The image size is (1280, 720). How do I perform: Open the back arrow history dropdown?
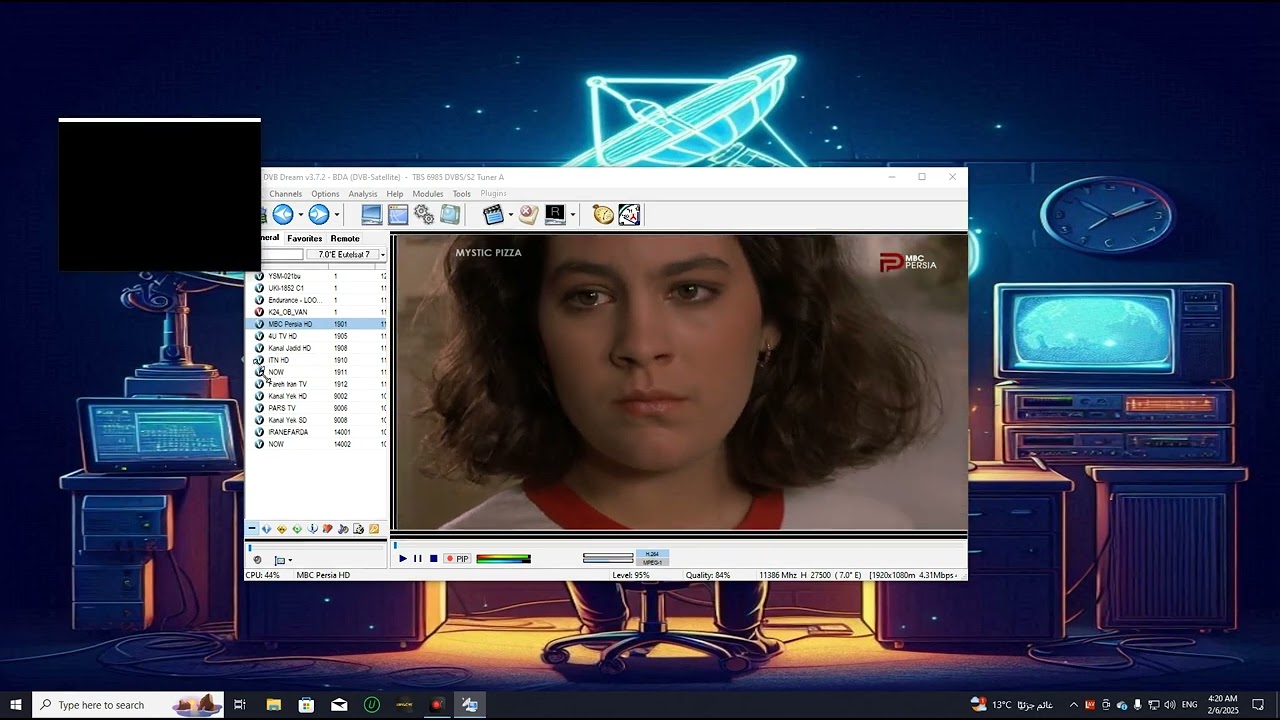tap(300, 215)
